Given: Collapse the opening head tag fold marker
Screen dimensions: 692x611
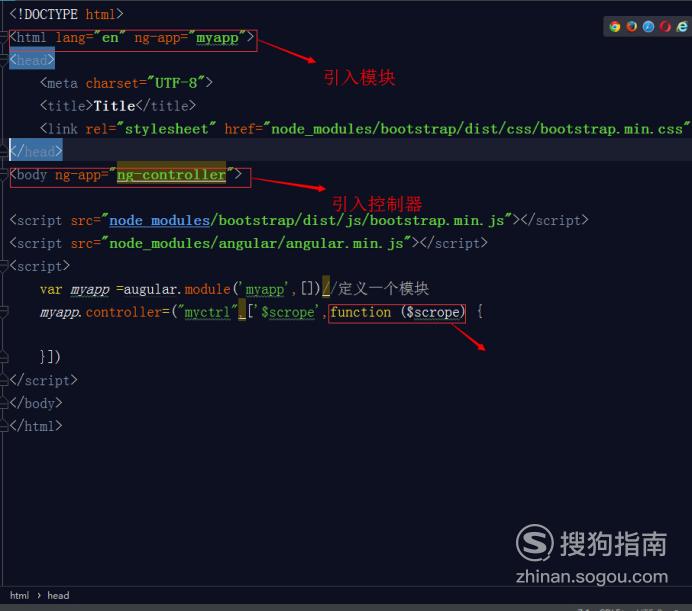Looking at the screenshot, I should 4,60.
